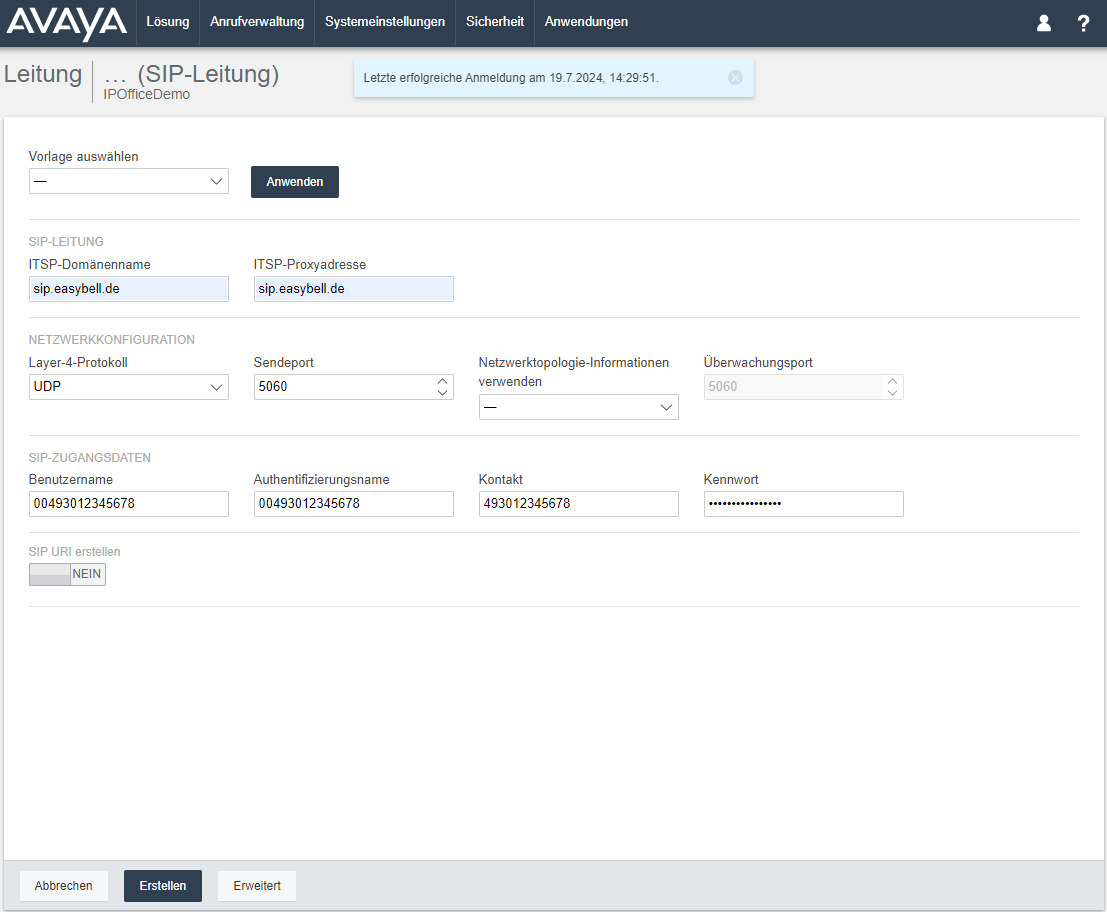This screenshot has height=912, width=1107.
Task: Open the Sicherheit menu
Action: (495, 22)
